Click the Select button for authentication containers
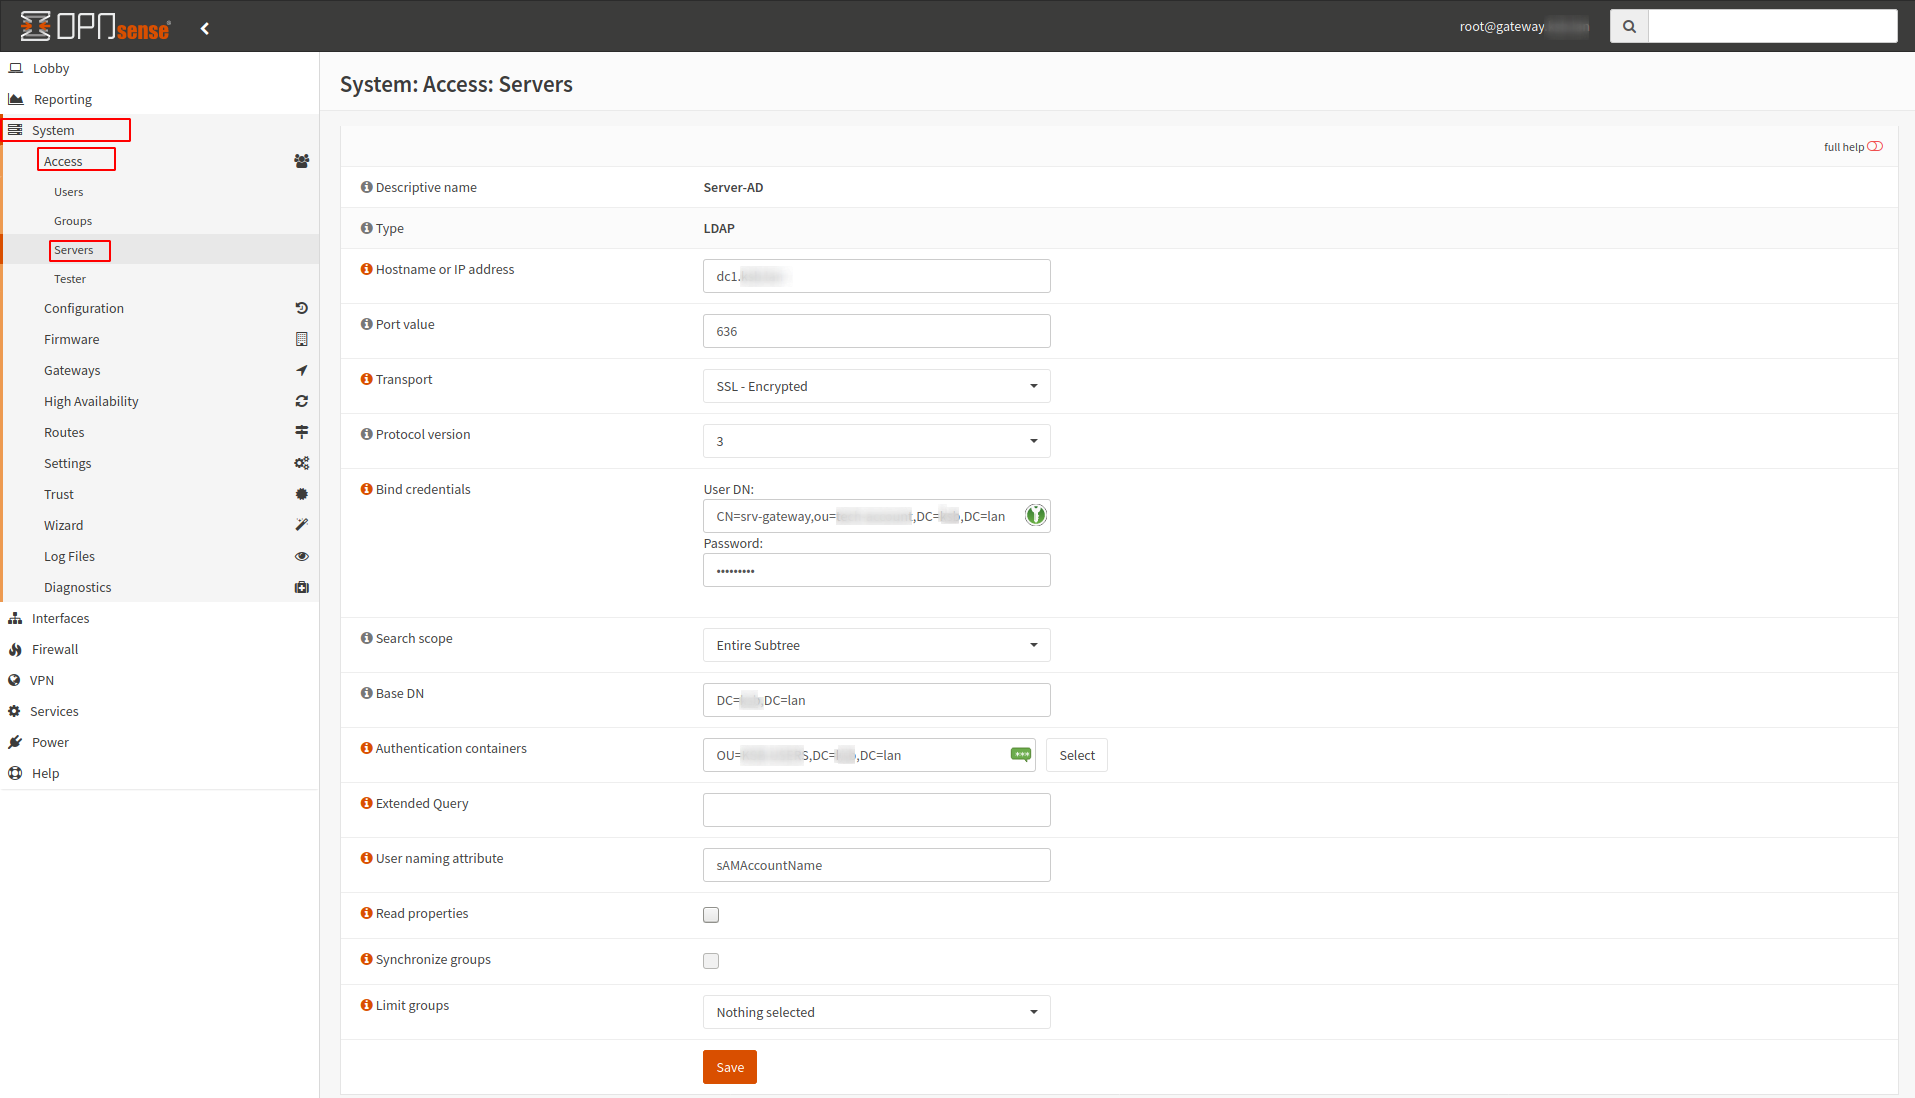 pos(1076,755)
